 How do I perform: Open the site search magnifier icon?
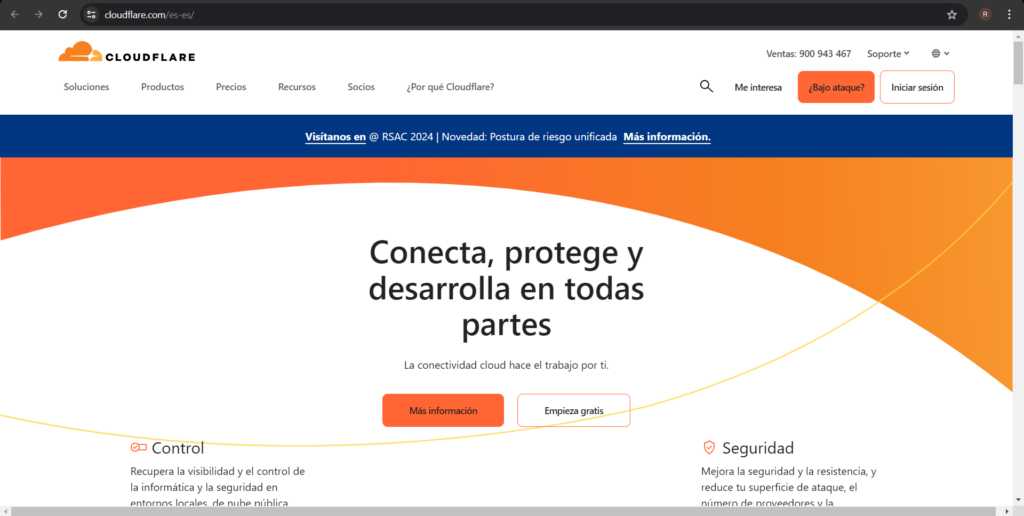(x=706, y=86)
